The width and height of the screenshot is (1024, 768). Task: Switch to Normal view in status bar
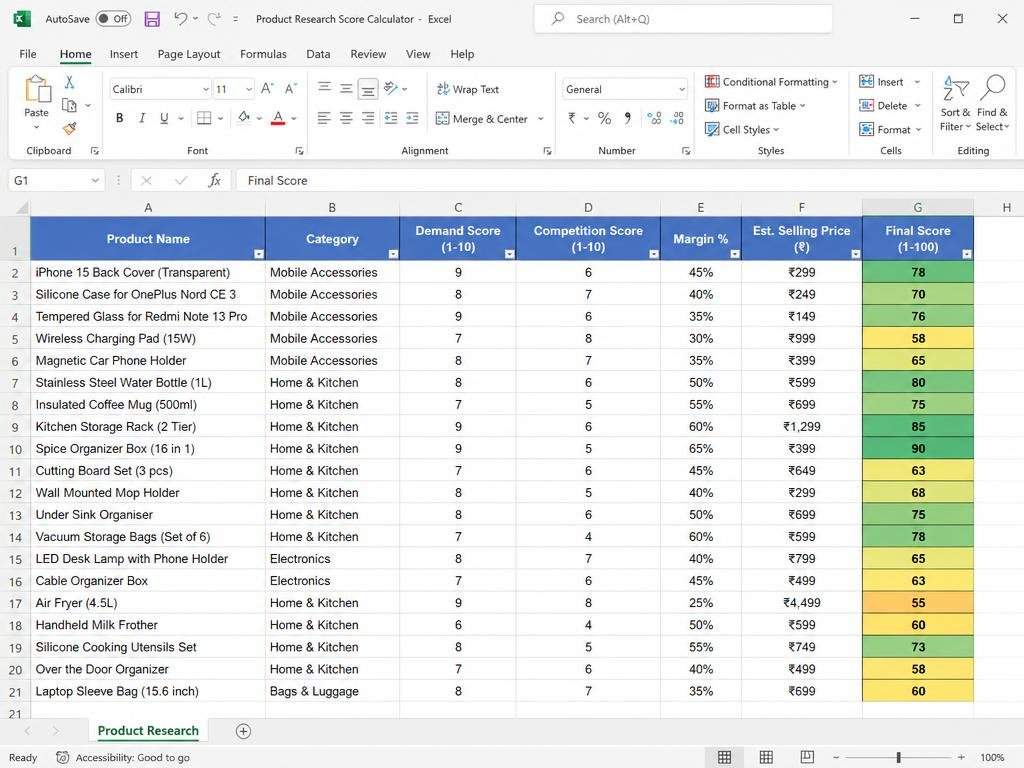[724, 758]
